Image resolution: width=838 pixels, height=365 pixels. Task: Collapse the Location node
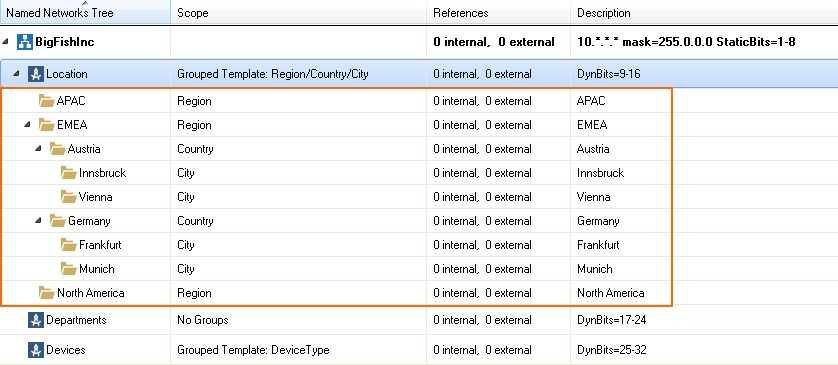tap(16, 74)
